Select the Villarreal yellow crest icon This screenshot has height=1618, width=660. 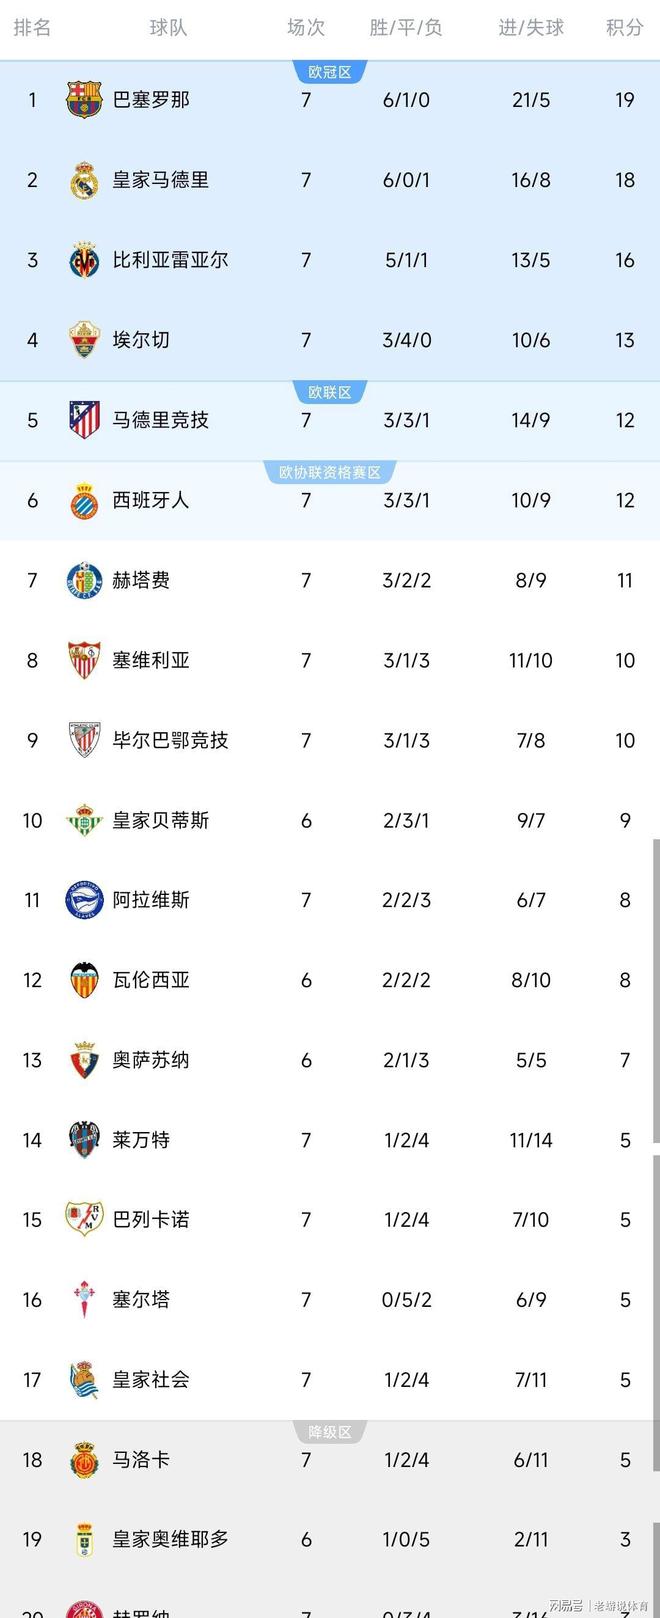84,260
